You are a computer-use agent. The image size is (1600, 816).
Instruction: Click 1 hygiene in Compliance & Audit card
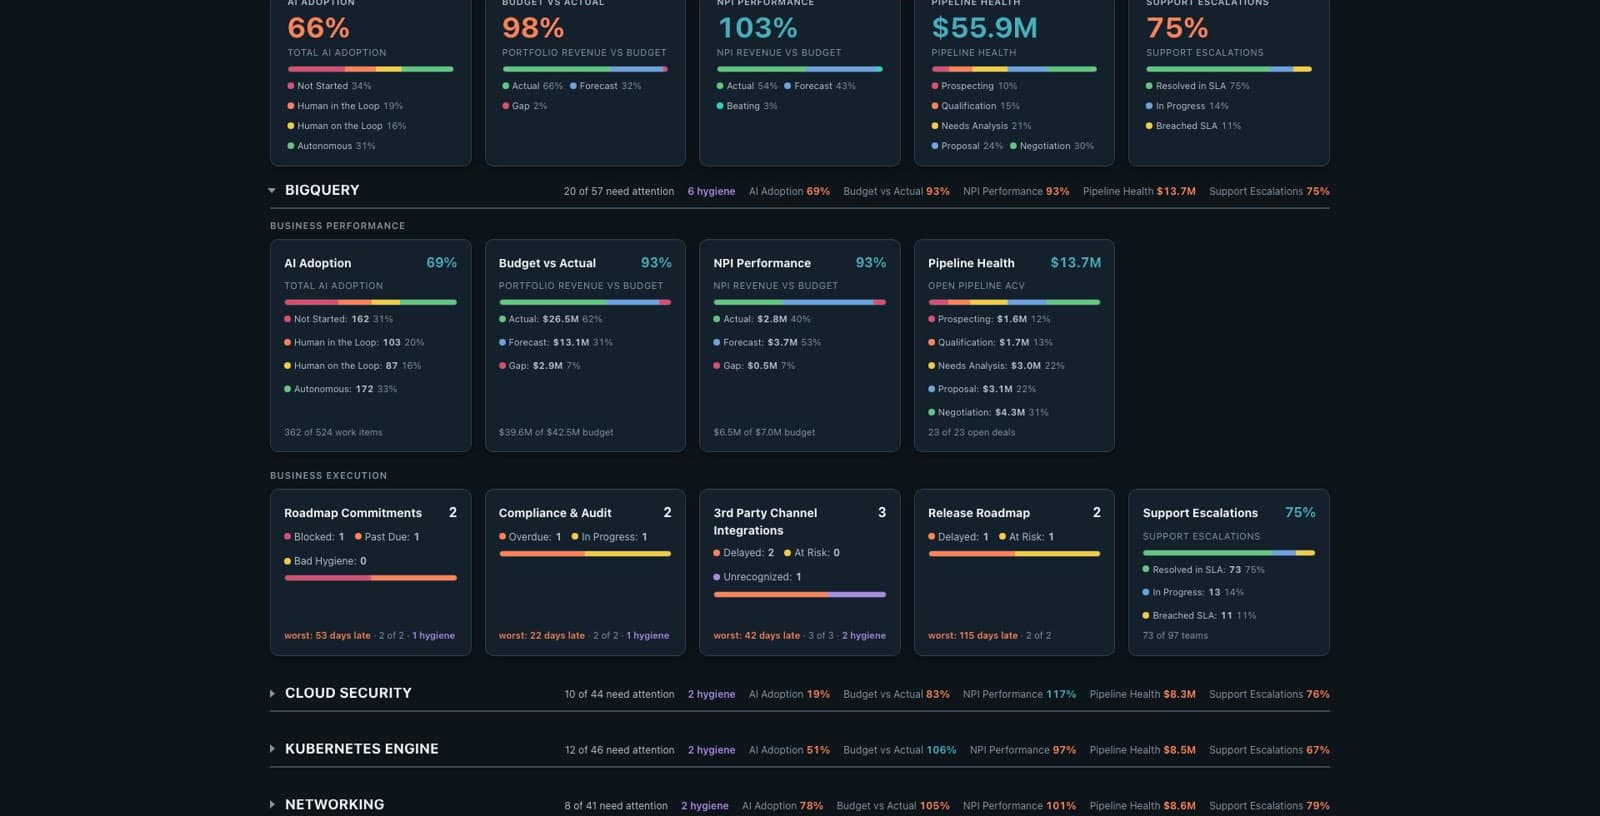point(648,636)
